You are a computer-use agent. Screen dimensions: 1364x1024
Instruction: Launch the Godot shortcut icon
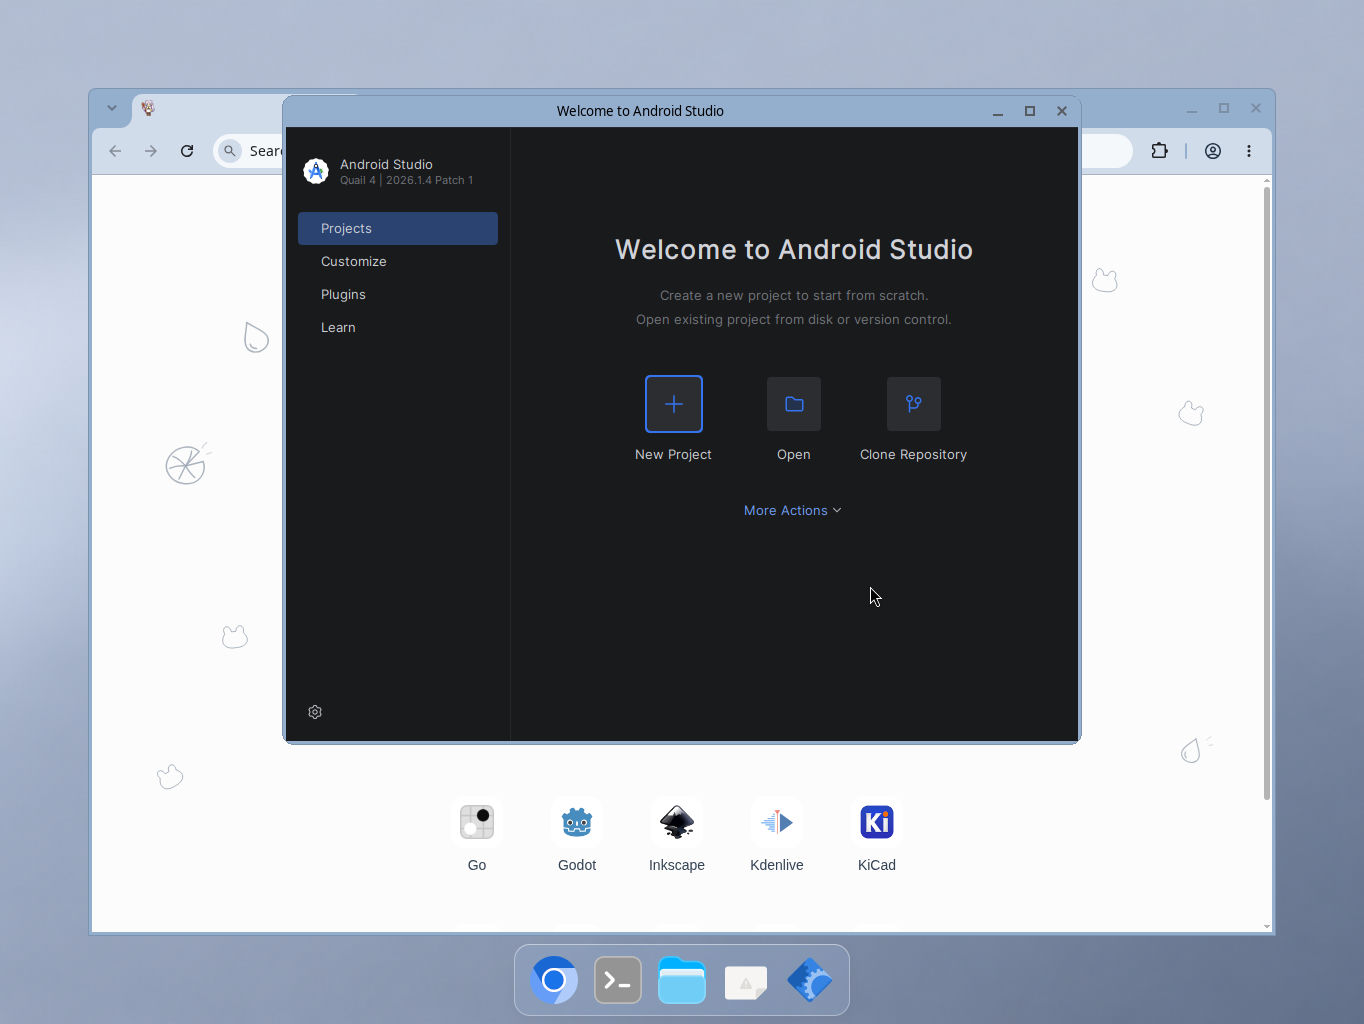click(577, 822)
